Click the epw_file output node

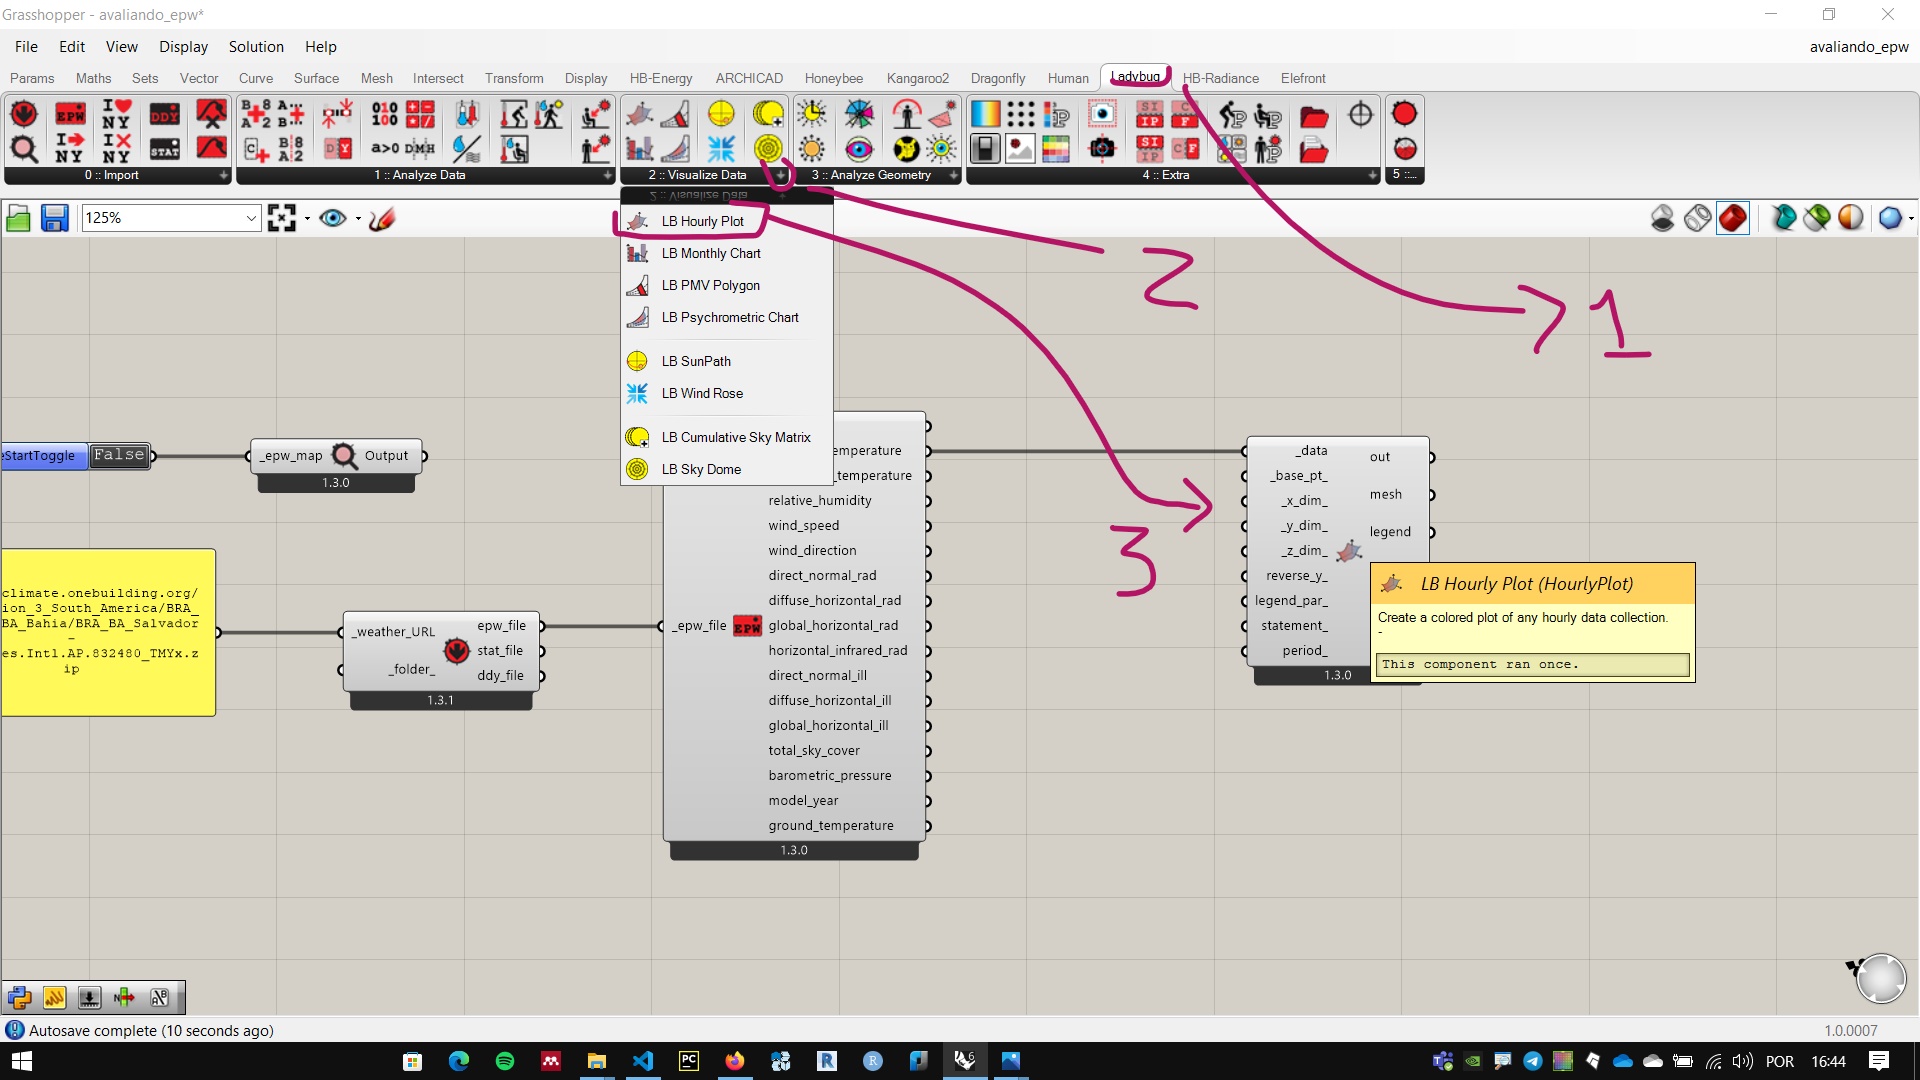[542, 626]
